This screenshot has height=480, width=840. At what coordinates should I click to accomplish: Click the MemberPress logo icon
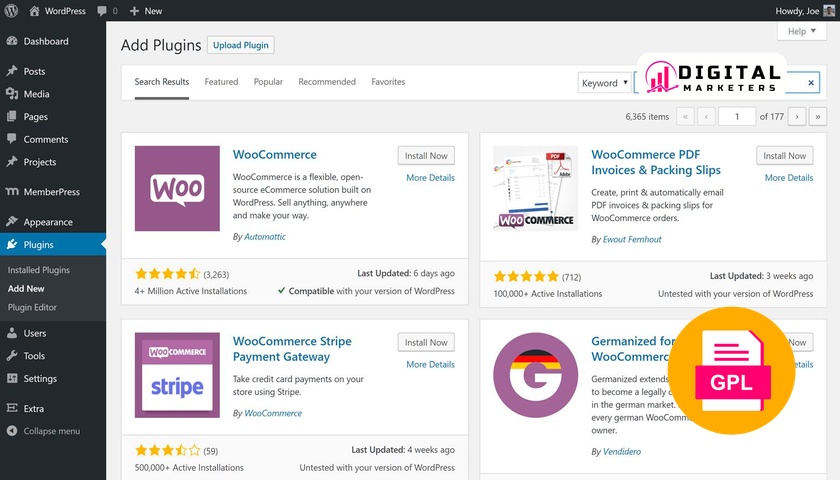tap(12, 191)
